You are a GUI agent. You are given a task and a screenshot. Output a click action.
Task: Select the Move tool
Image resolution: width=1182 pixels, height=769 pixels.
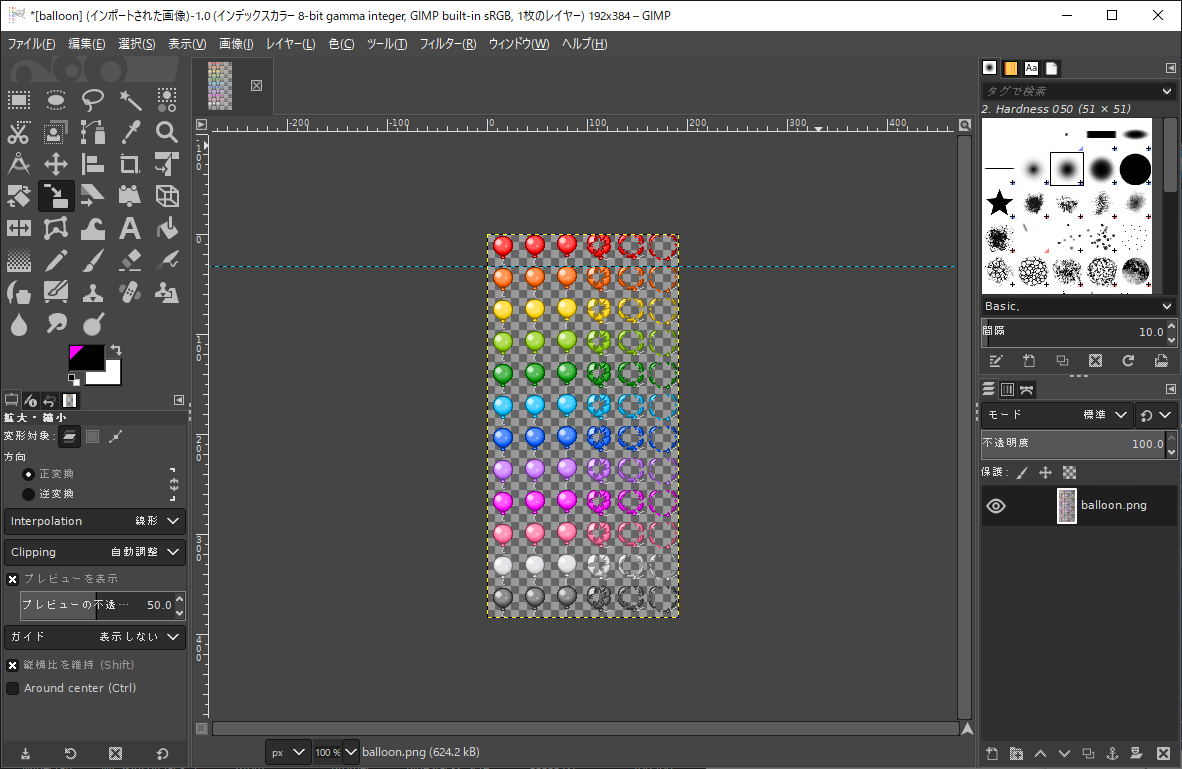[56, 164]
